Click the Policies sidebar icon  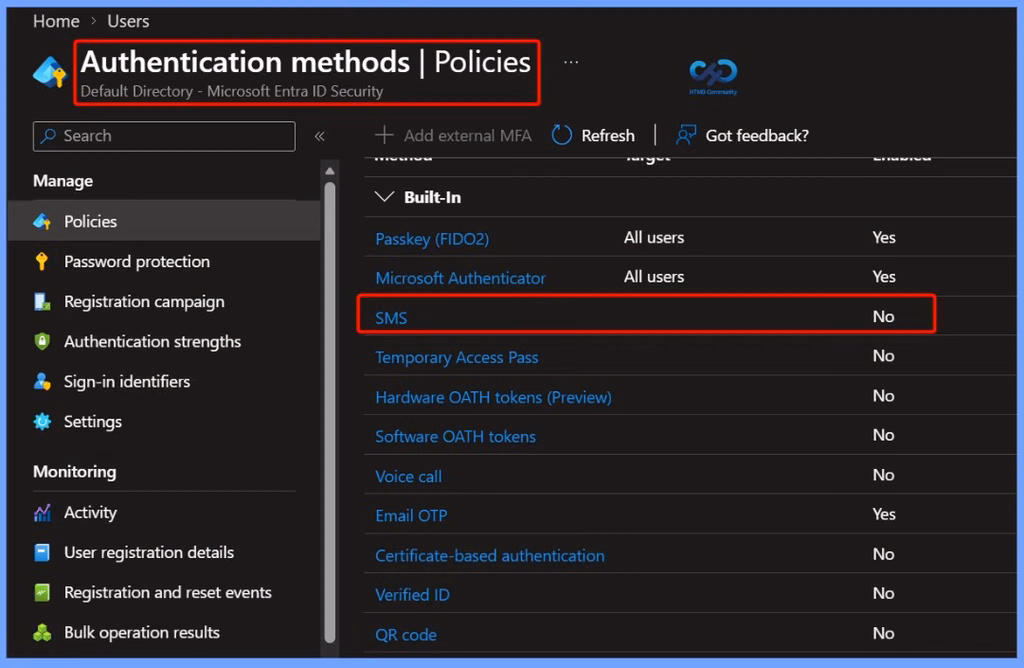(x=42, y=221)
